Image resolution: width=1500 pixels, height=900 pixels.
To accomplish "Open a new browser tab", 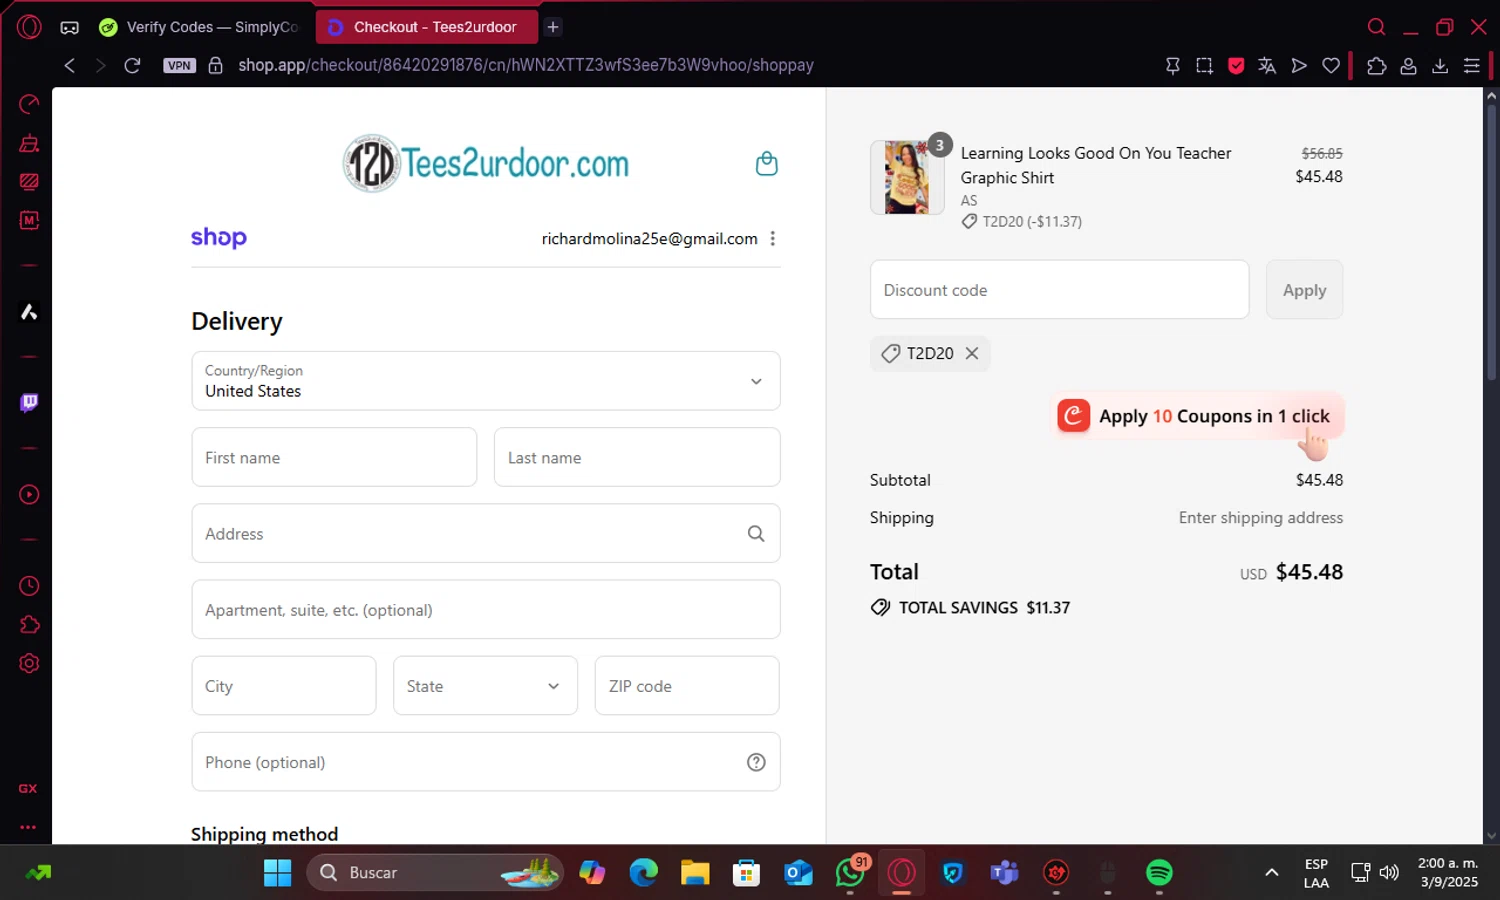I will (x=553, y=27).
